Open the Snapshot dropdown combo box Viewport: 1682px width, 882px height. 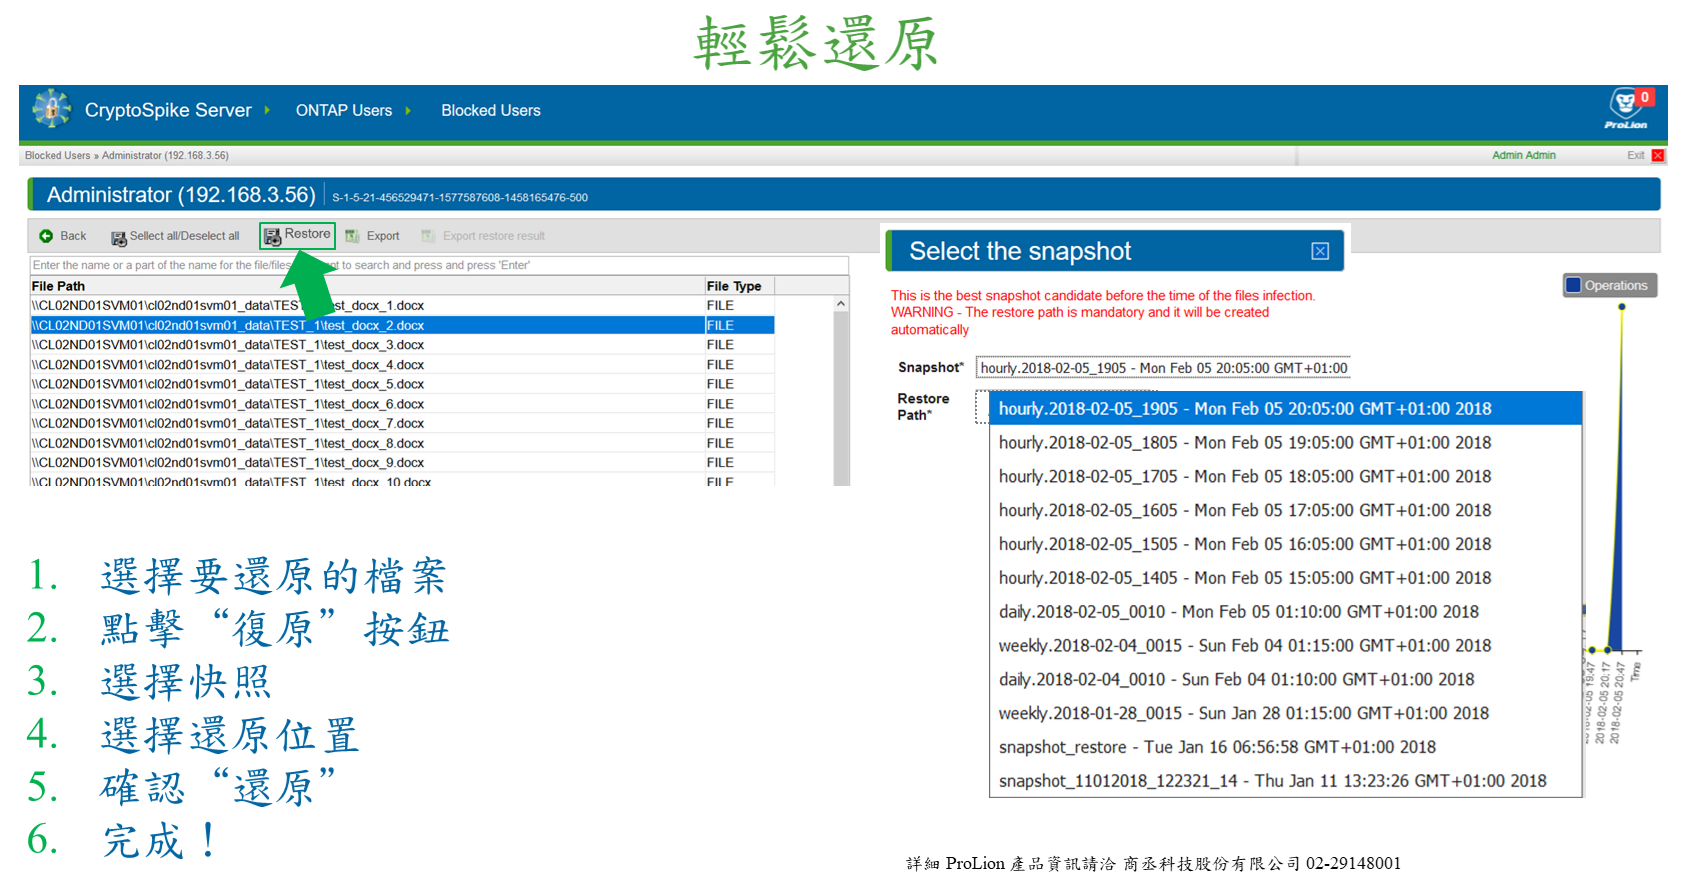point(1163,368)
